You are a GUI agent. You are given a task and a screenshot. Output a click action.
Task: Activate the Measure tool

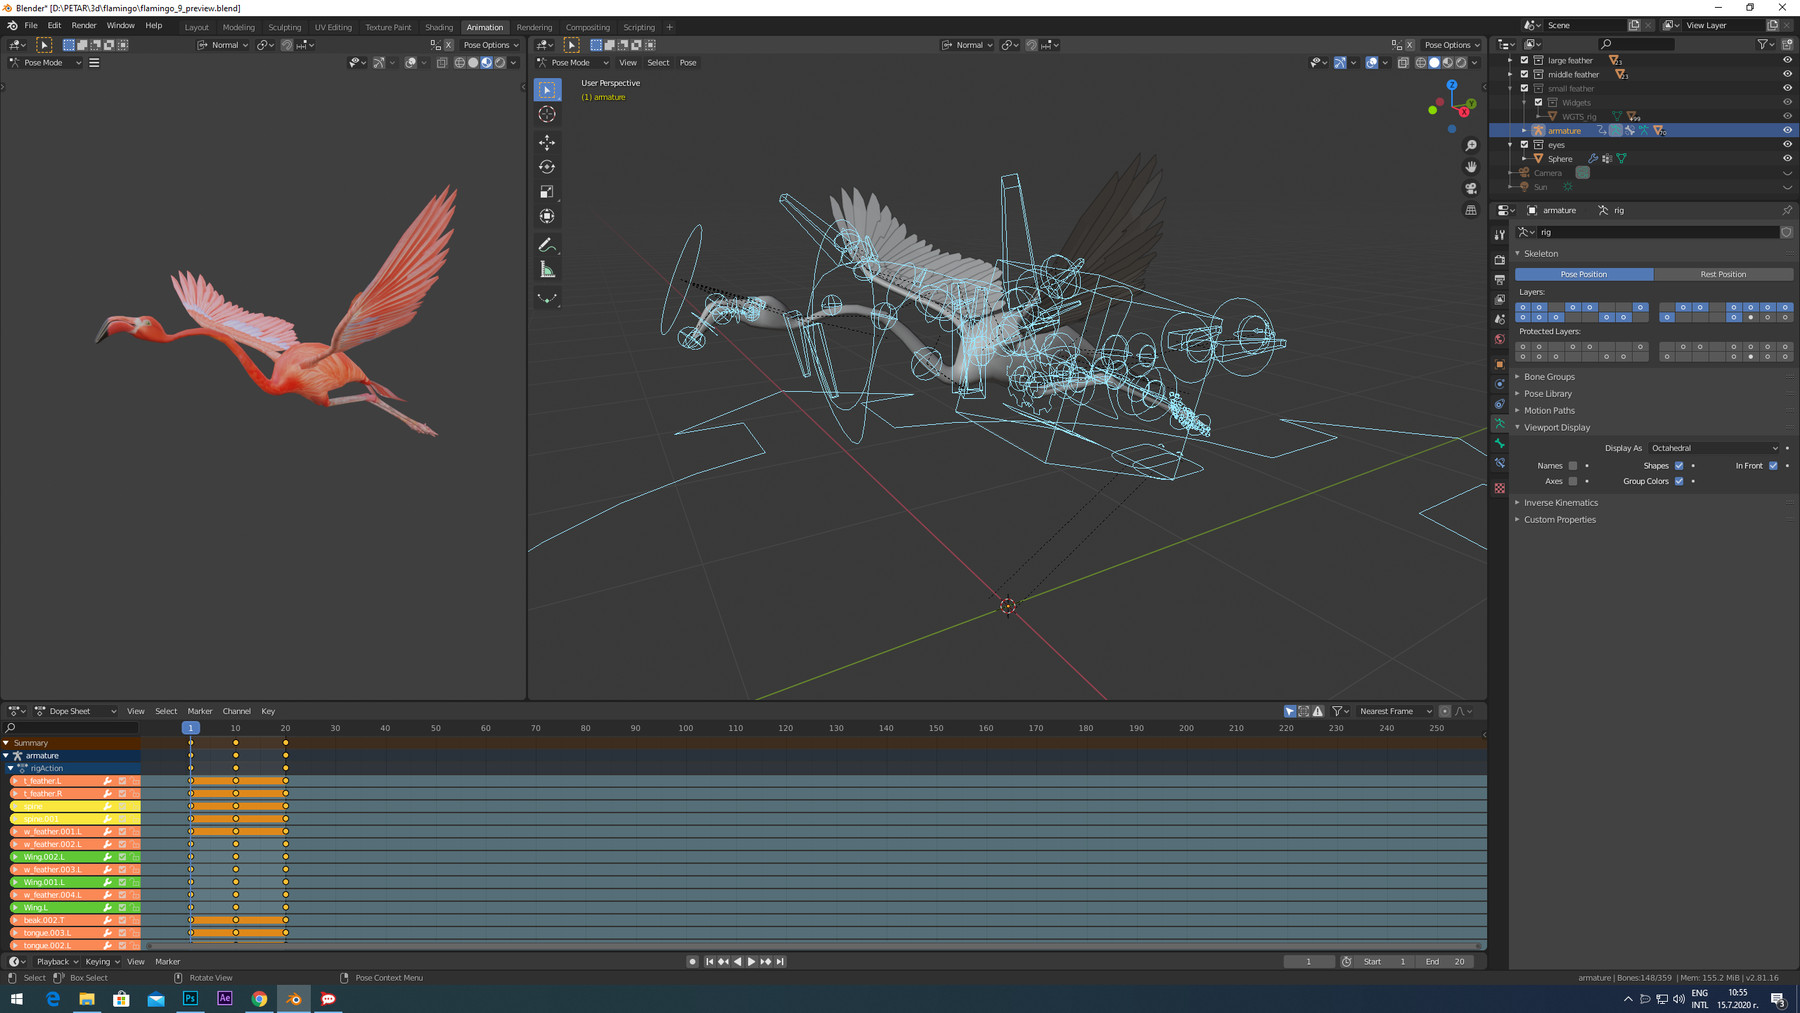[547, 268]
